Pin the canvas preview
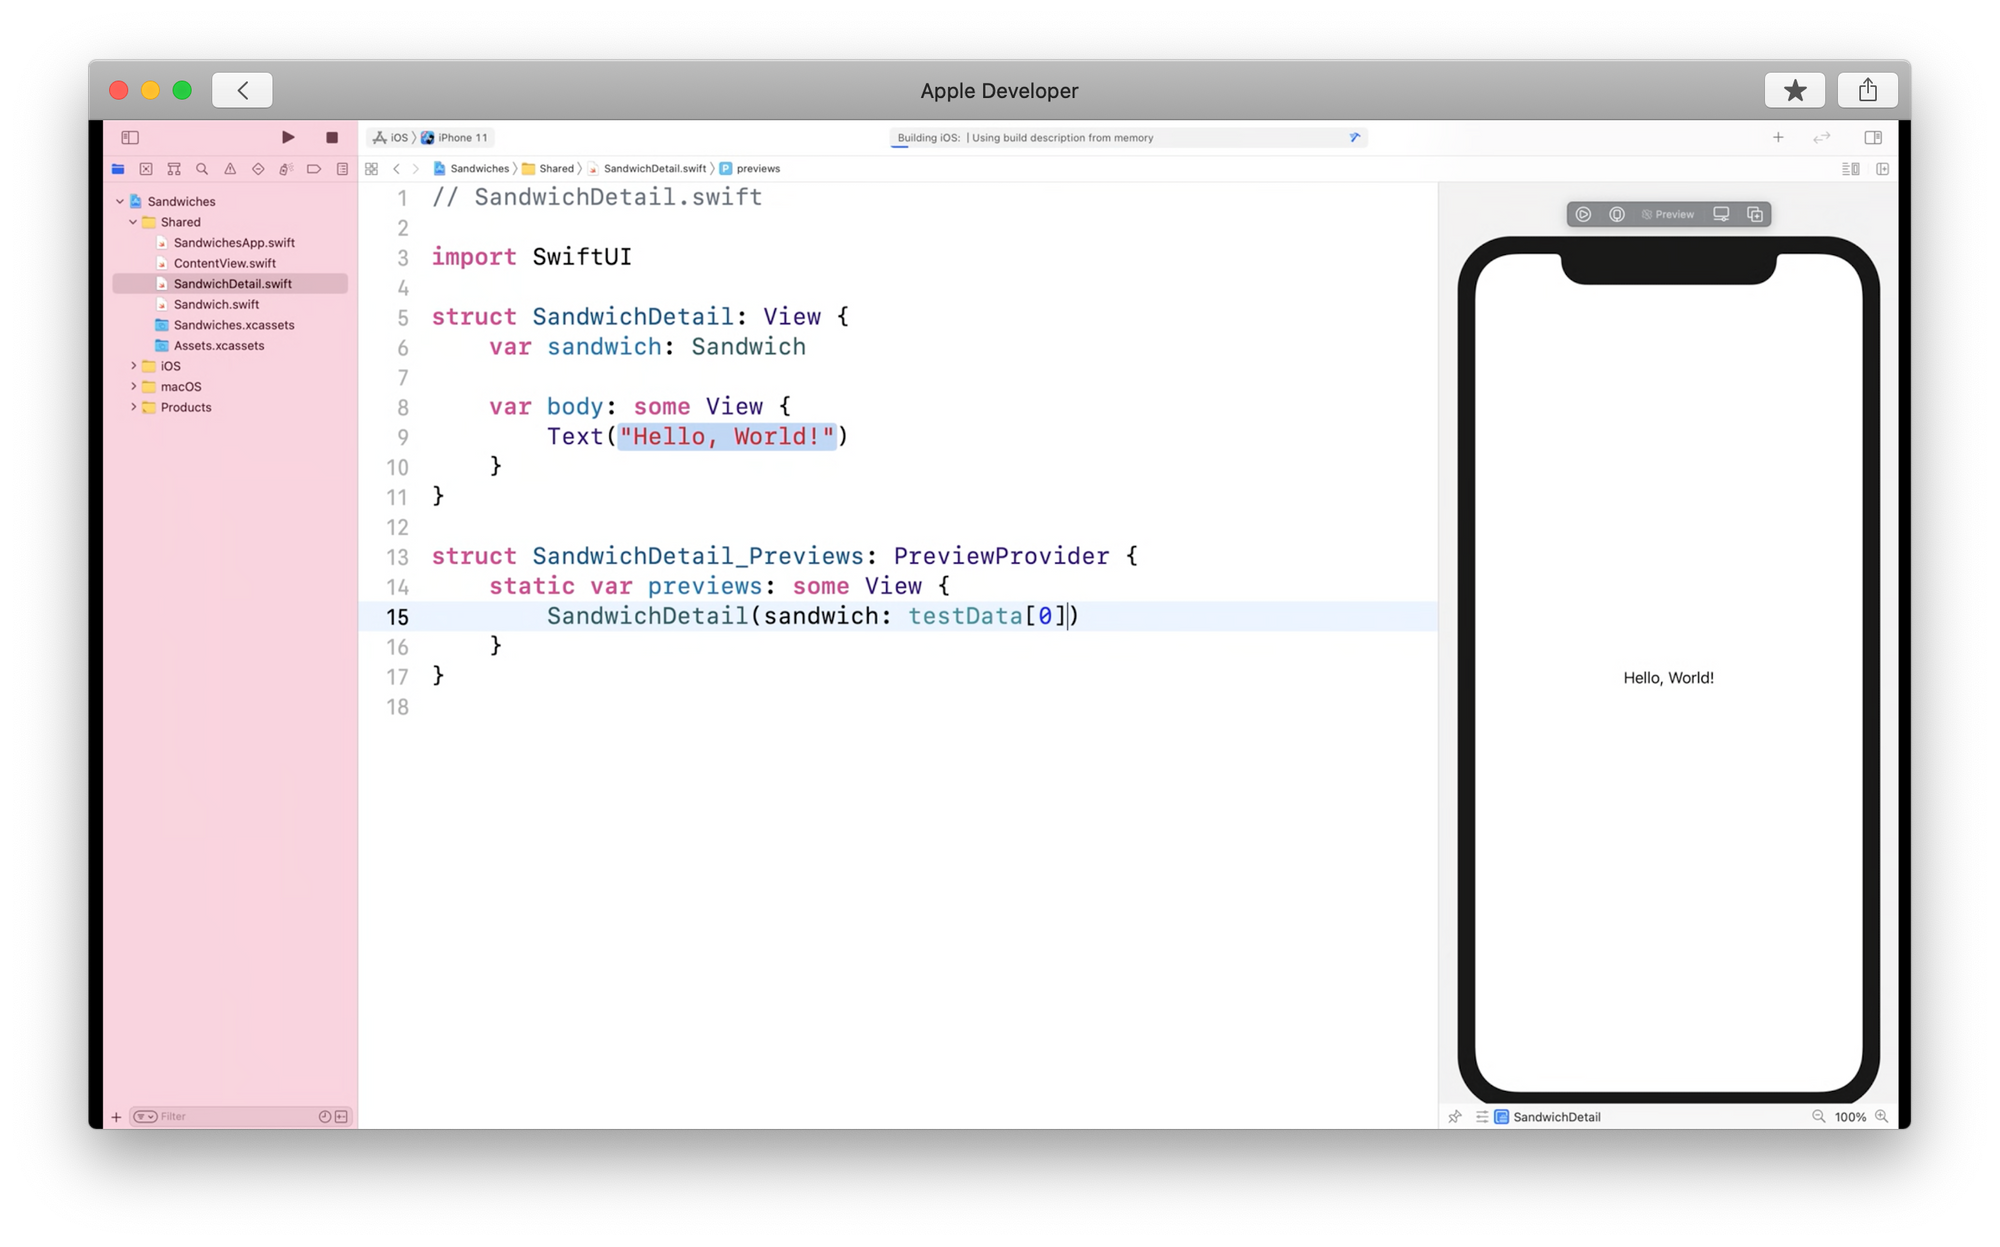 (1455, 1117)
